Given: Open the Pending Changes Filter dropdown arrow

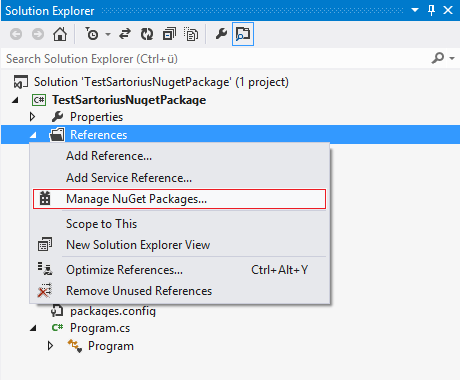Looking at the screenshot, I should tap(108, 34).
